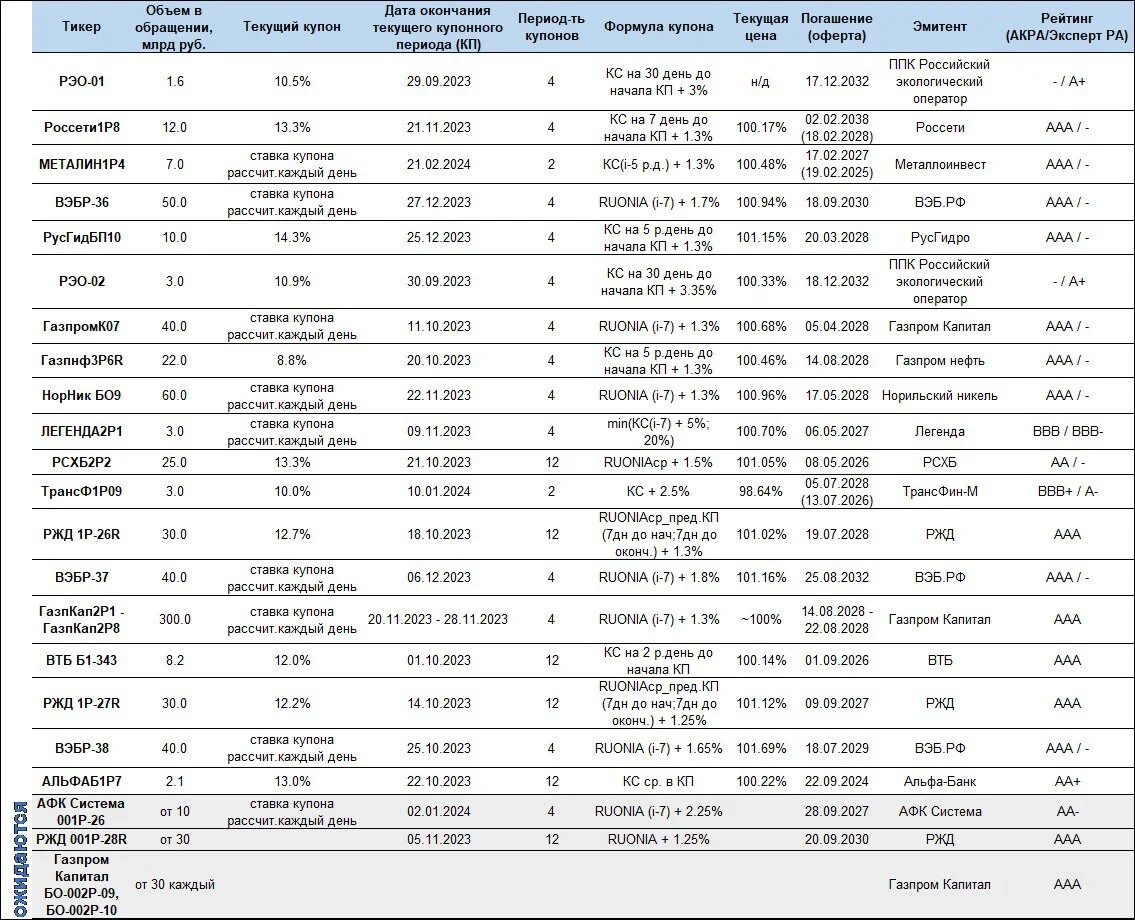Click the 'АА+' rating of Альфа-Банк
This screenshot has height=920, width=1135.
[x=1068, y=782]
